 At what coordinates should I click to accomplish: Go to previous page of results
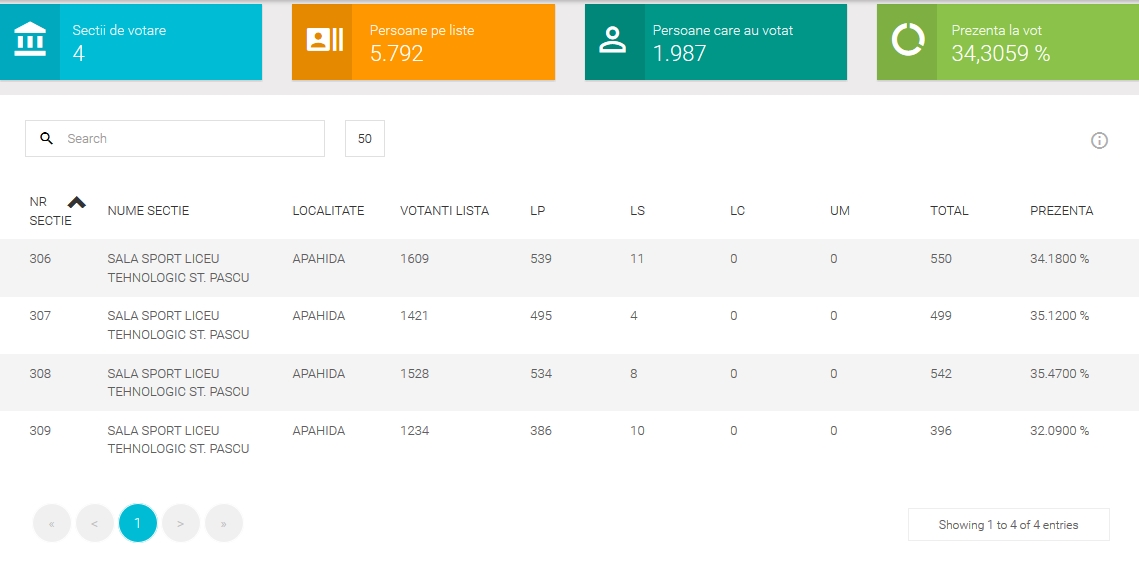(x=95, y=523)
